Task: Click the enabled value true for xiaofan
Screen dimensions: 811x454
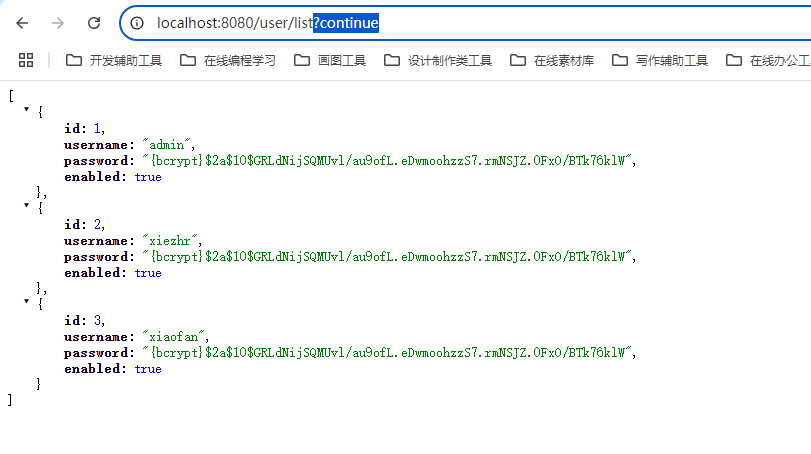Action: 148,369
